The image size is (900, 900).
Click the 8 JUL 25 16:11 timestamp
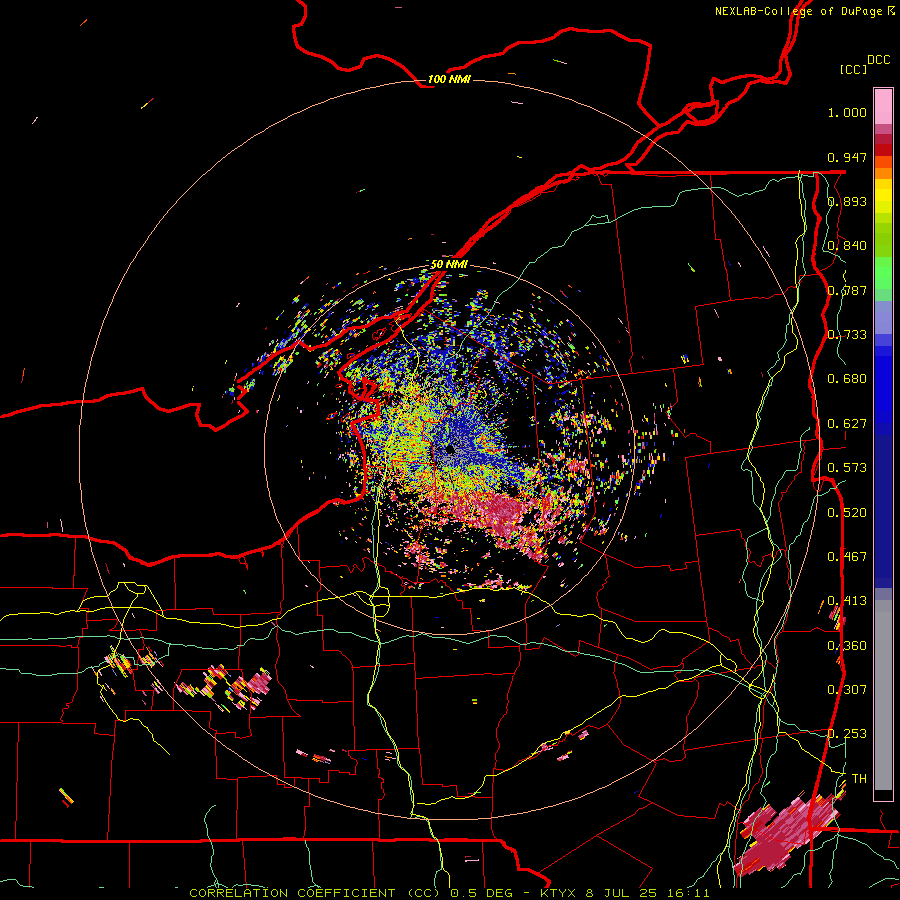[647, 893]
